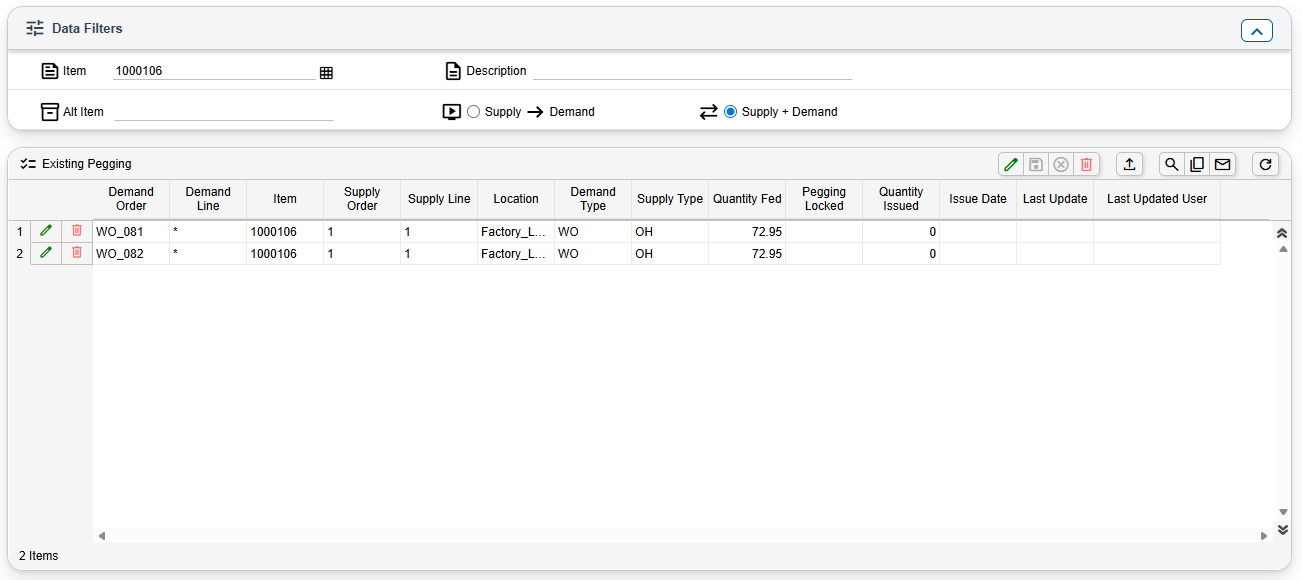Click the Quantity Fed column header
This screenshot has height=580, width=1302.
[747, 199]
